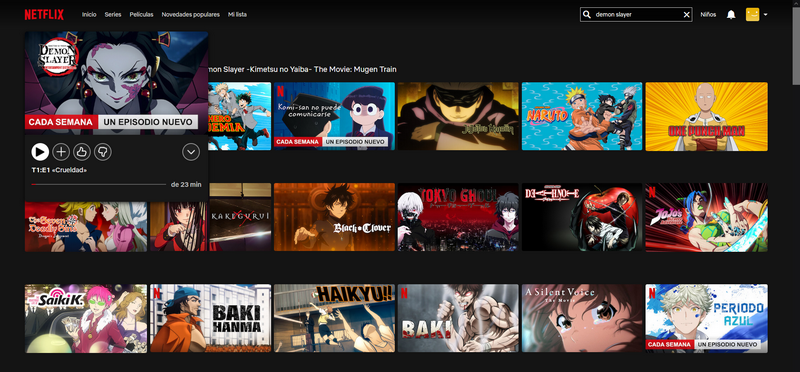Screen dimensions: 800x372
Task: Open the One Punch Man thumbnail
Action: pos(706,116)
